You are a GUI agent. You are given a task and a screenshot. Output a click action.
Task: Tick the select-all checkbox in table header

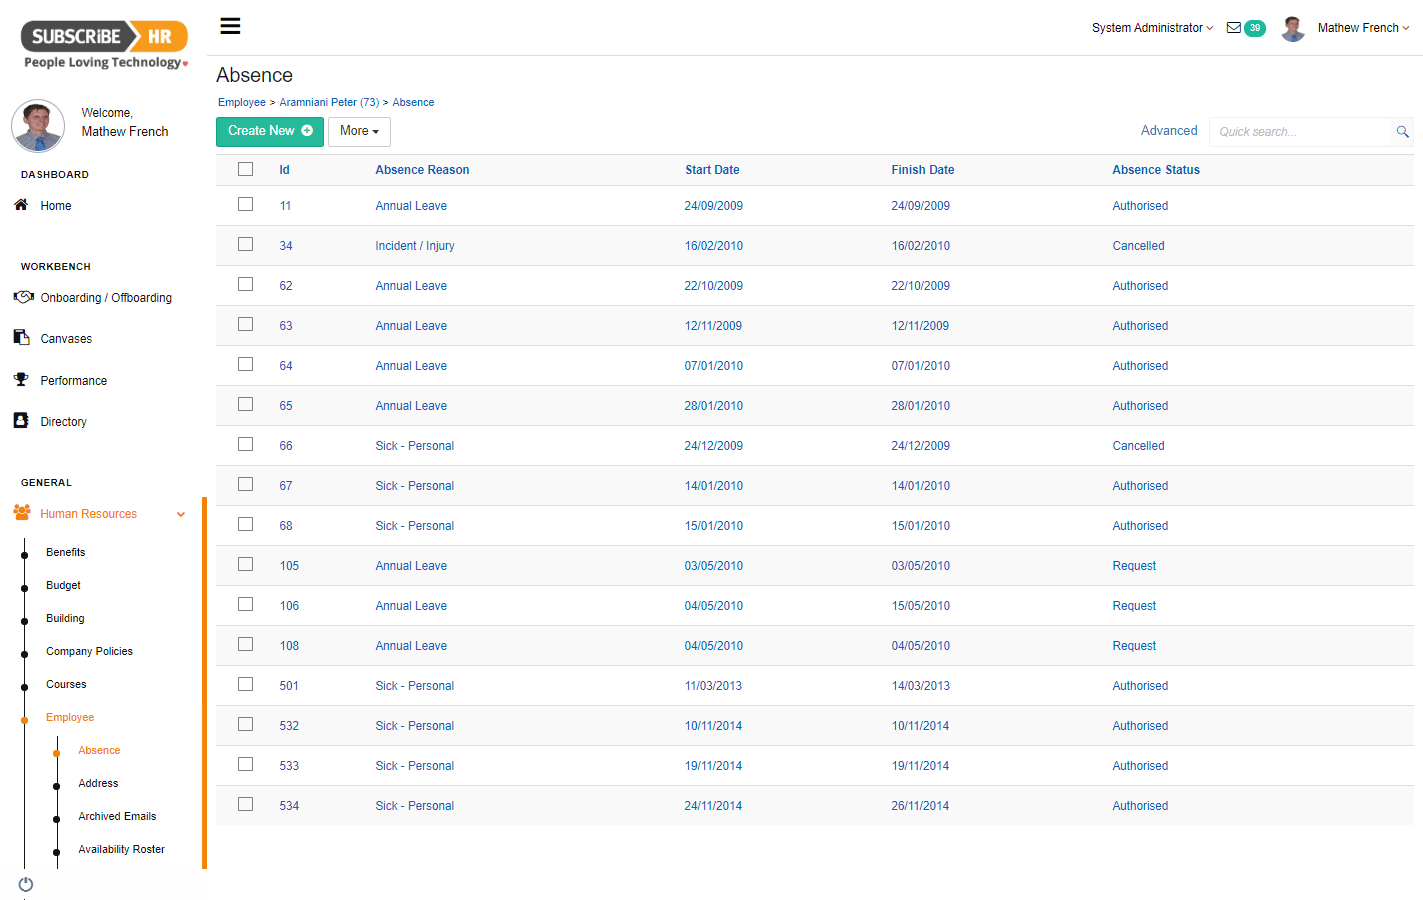(x=245, y=169)
